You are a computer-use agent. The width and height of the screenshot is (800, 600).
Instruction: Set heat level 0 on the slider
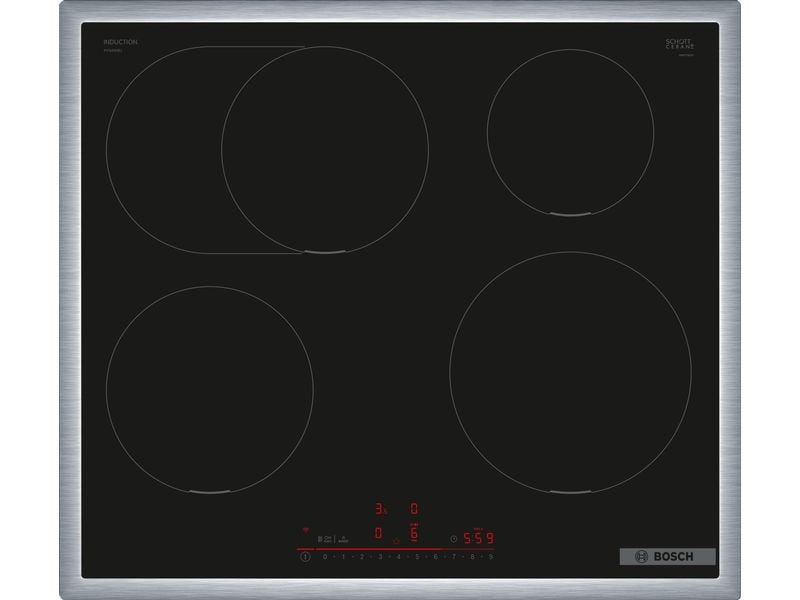(x=325, y=557)
